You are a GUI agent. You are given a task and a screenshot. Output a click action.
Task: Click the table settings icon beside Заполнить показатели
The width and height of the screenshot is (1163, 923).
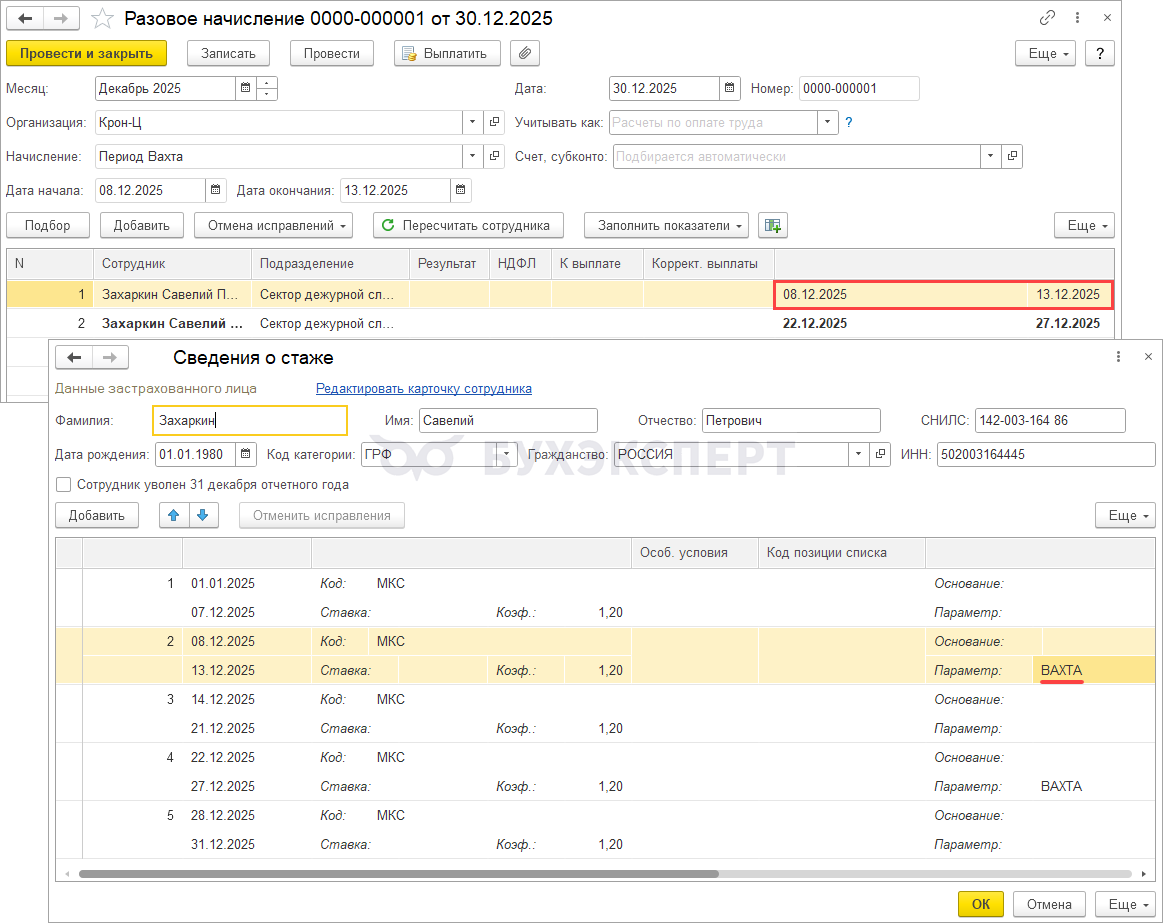772,226
